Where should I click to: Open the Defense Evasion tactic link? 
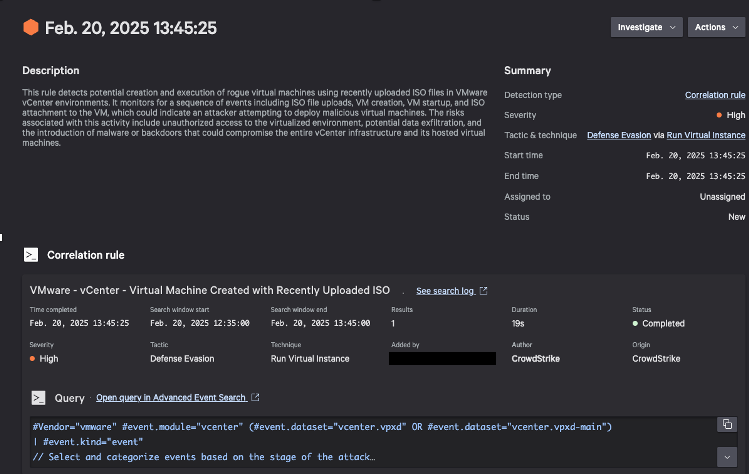pyautogui.click(x=618, y=135)
